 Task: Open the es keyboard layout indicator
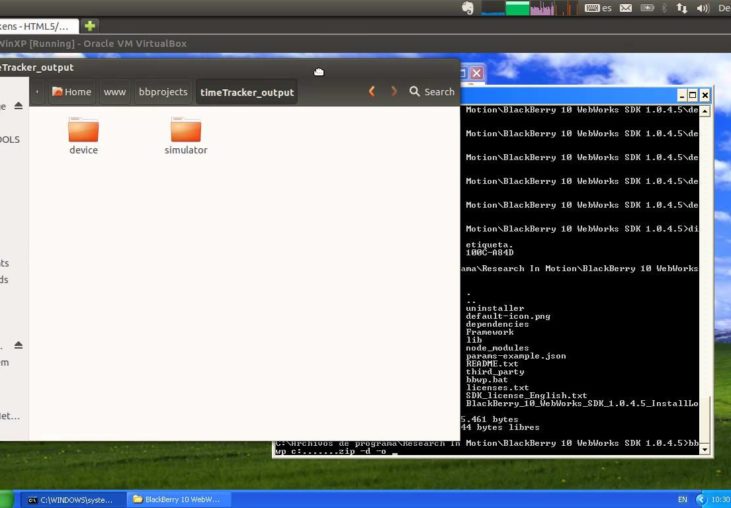(598, 8)
